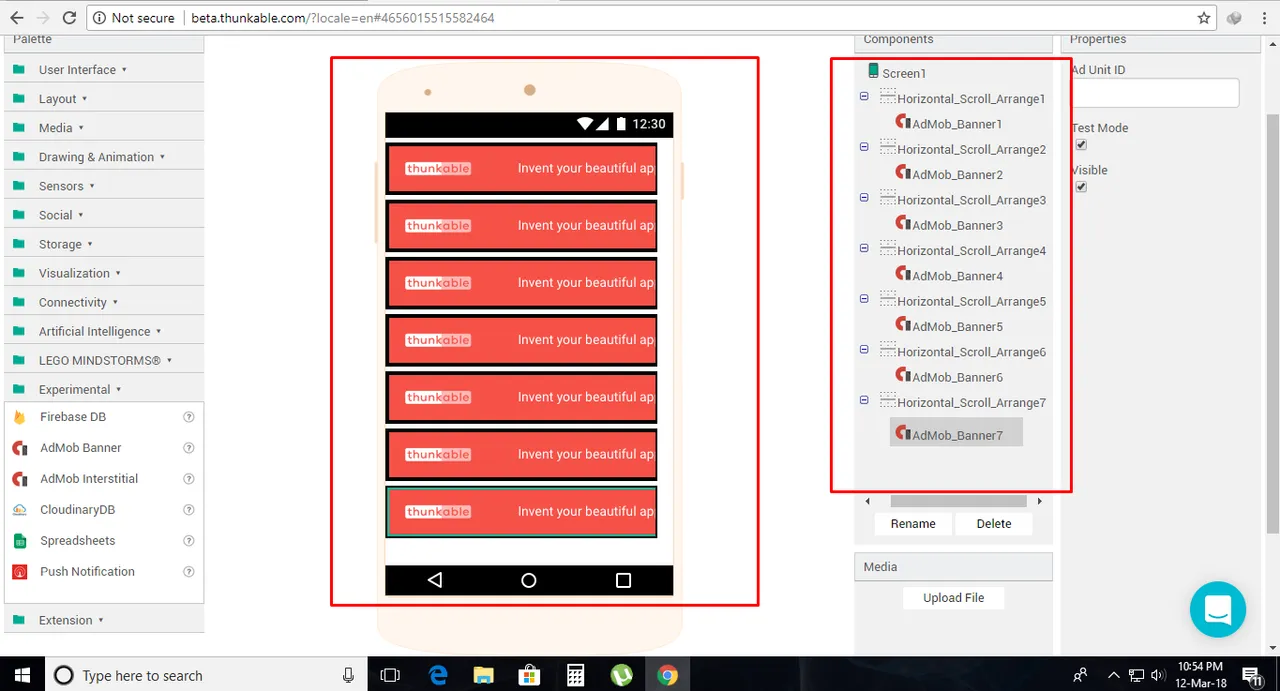
Task: Expand LEGO MINDSTORMS palette category
Action: (104, 360)
